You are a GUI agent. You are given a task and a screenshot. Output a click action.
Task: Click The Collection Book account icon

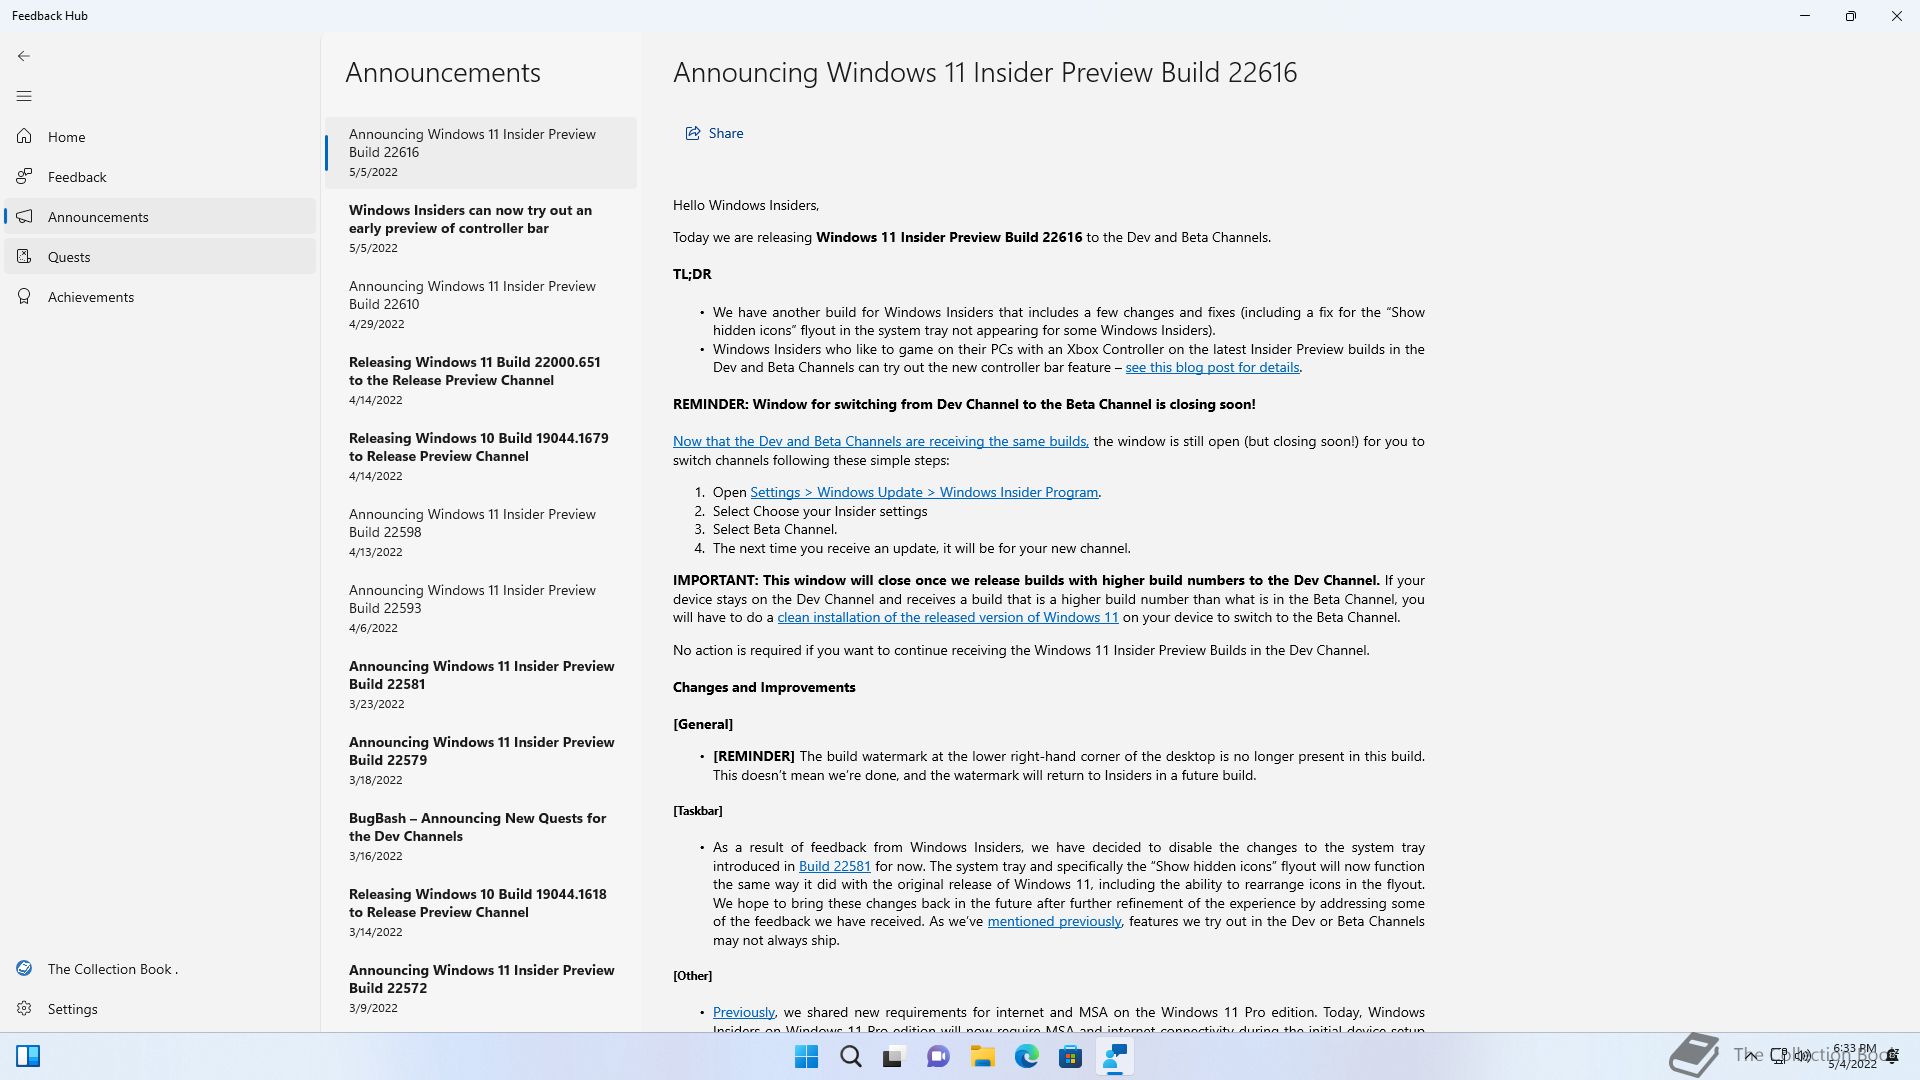coord(24,968)
